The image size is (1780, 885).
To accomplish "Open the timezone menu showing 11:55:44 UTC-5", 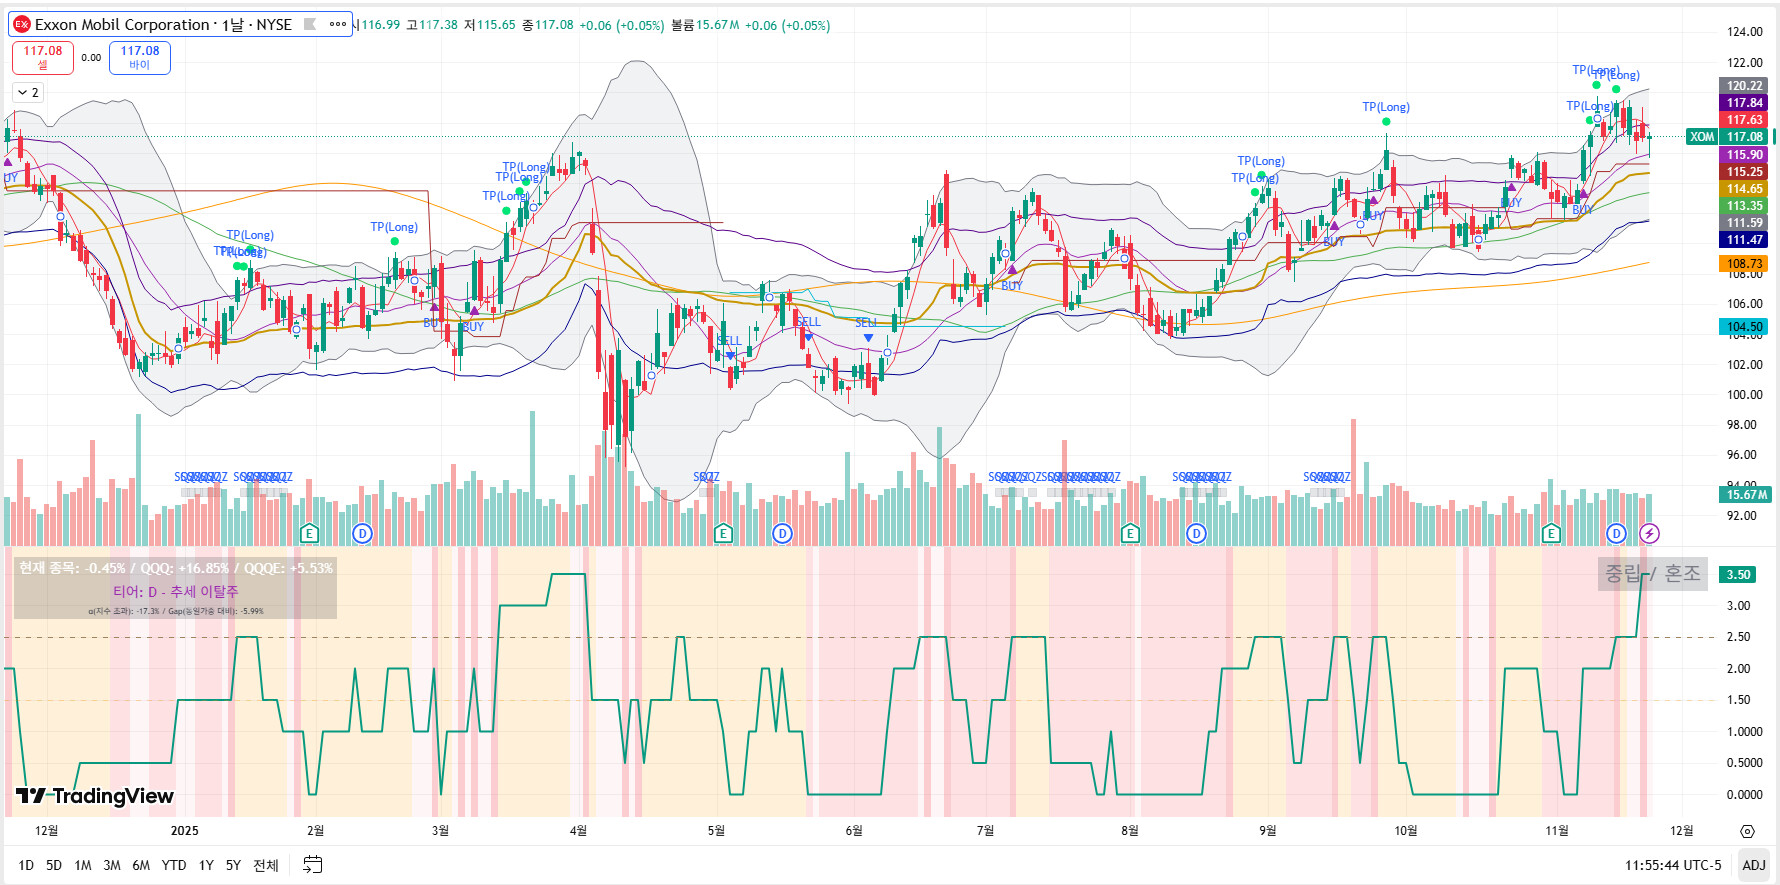I will point(1673,865).
